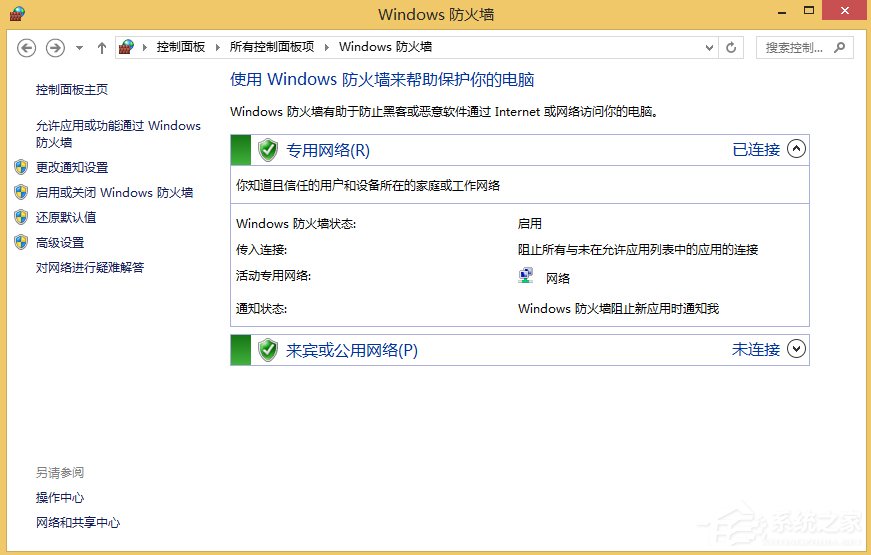
Task: Open 网络和共享中心 link
Action: tap(78, 522)
